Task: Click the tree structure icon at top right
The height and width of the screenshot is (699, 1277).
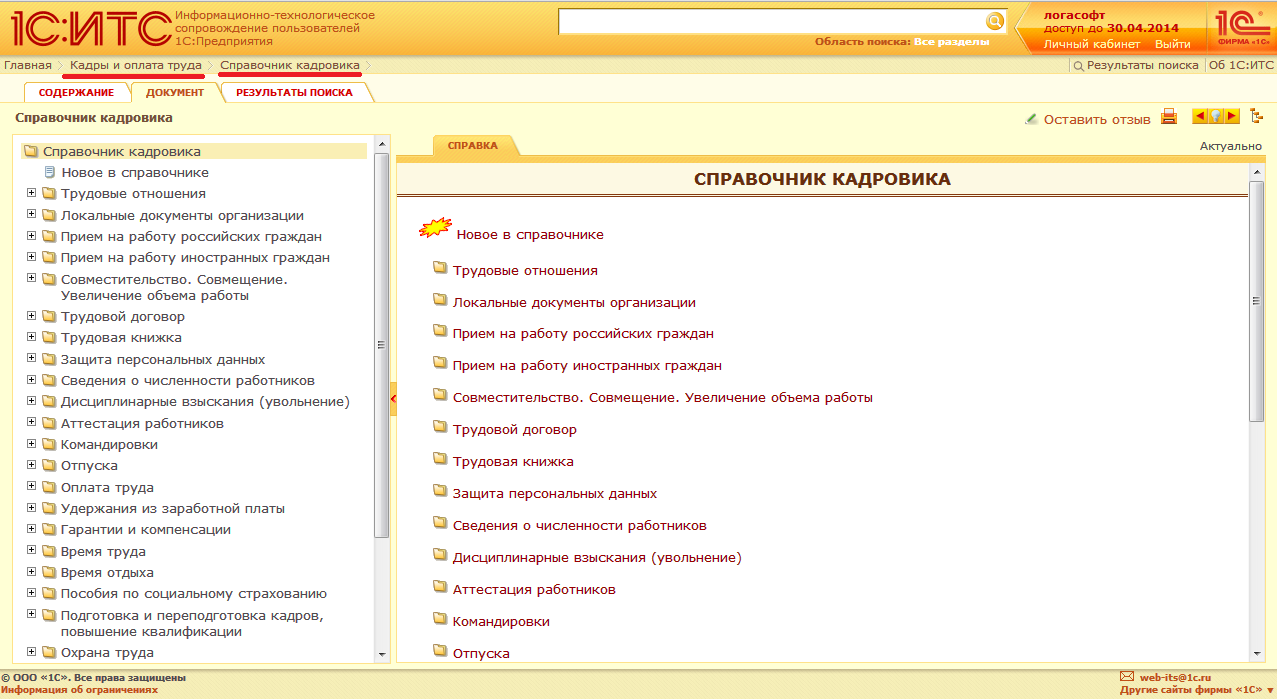Action: [1256, 116]
